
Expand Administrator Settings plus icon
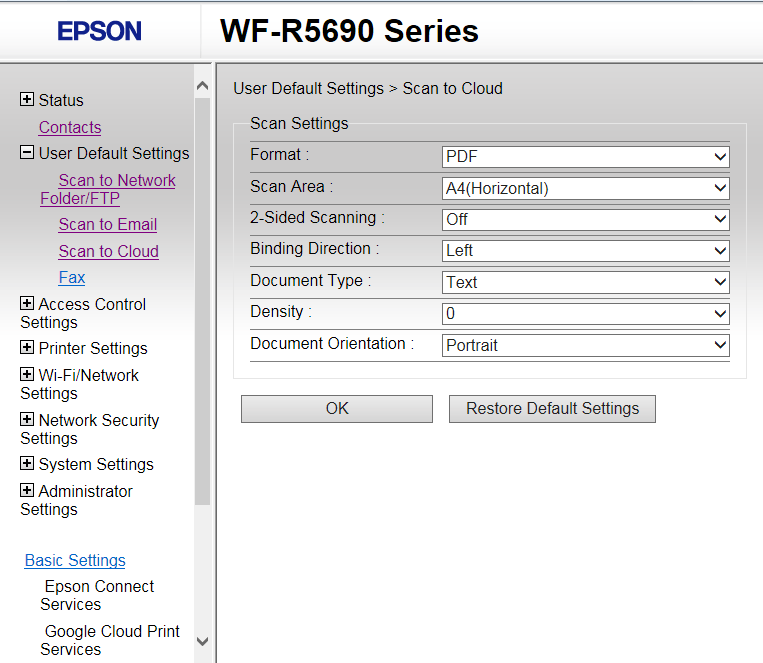tap(27, 490)
